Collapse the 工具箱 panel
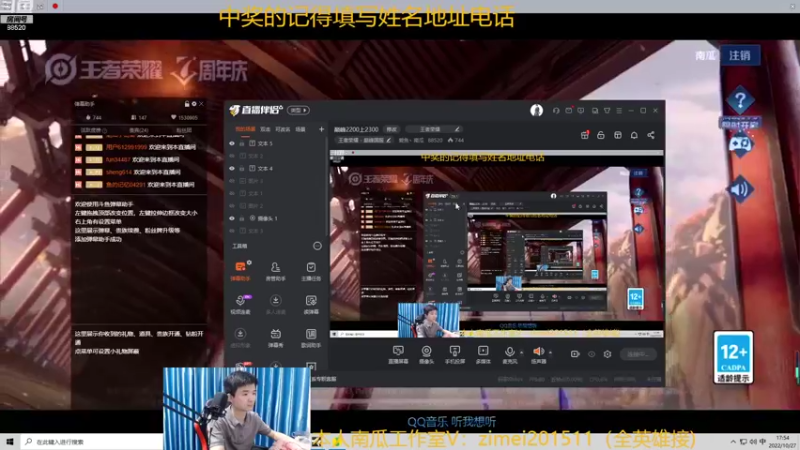Image resolution: width=800 pixels, height=450 pixels. [x=317, y=246]
